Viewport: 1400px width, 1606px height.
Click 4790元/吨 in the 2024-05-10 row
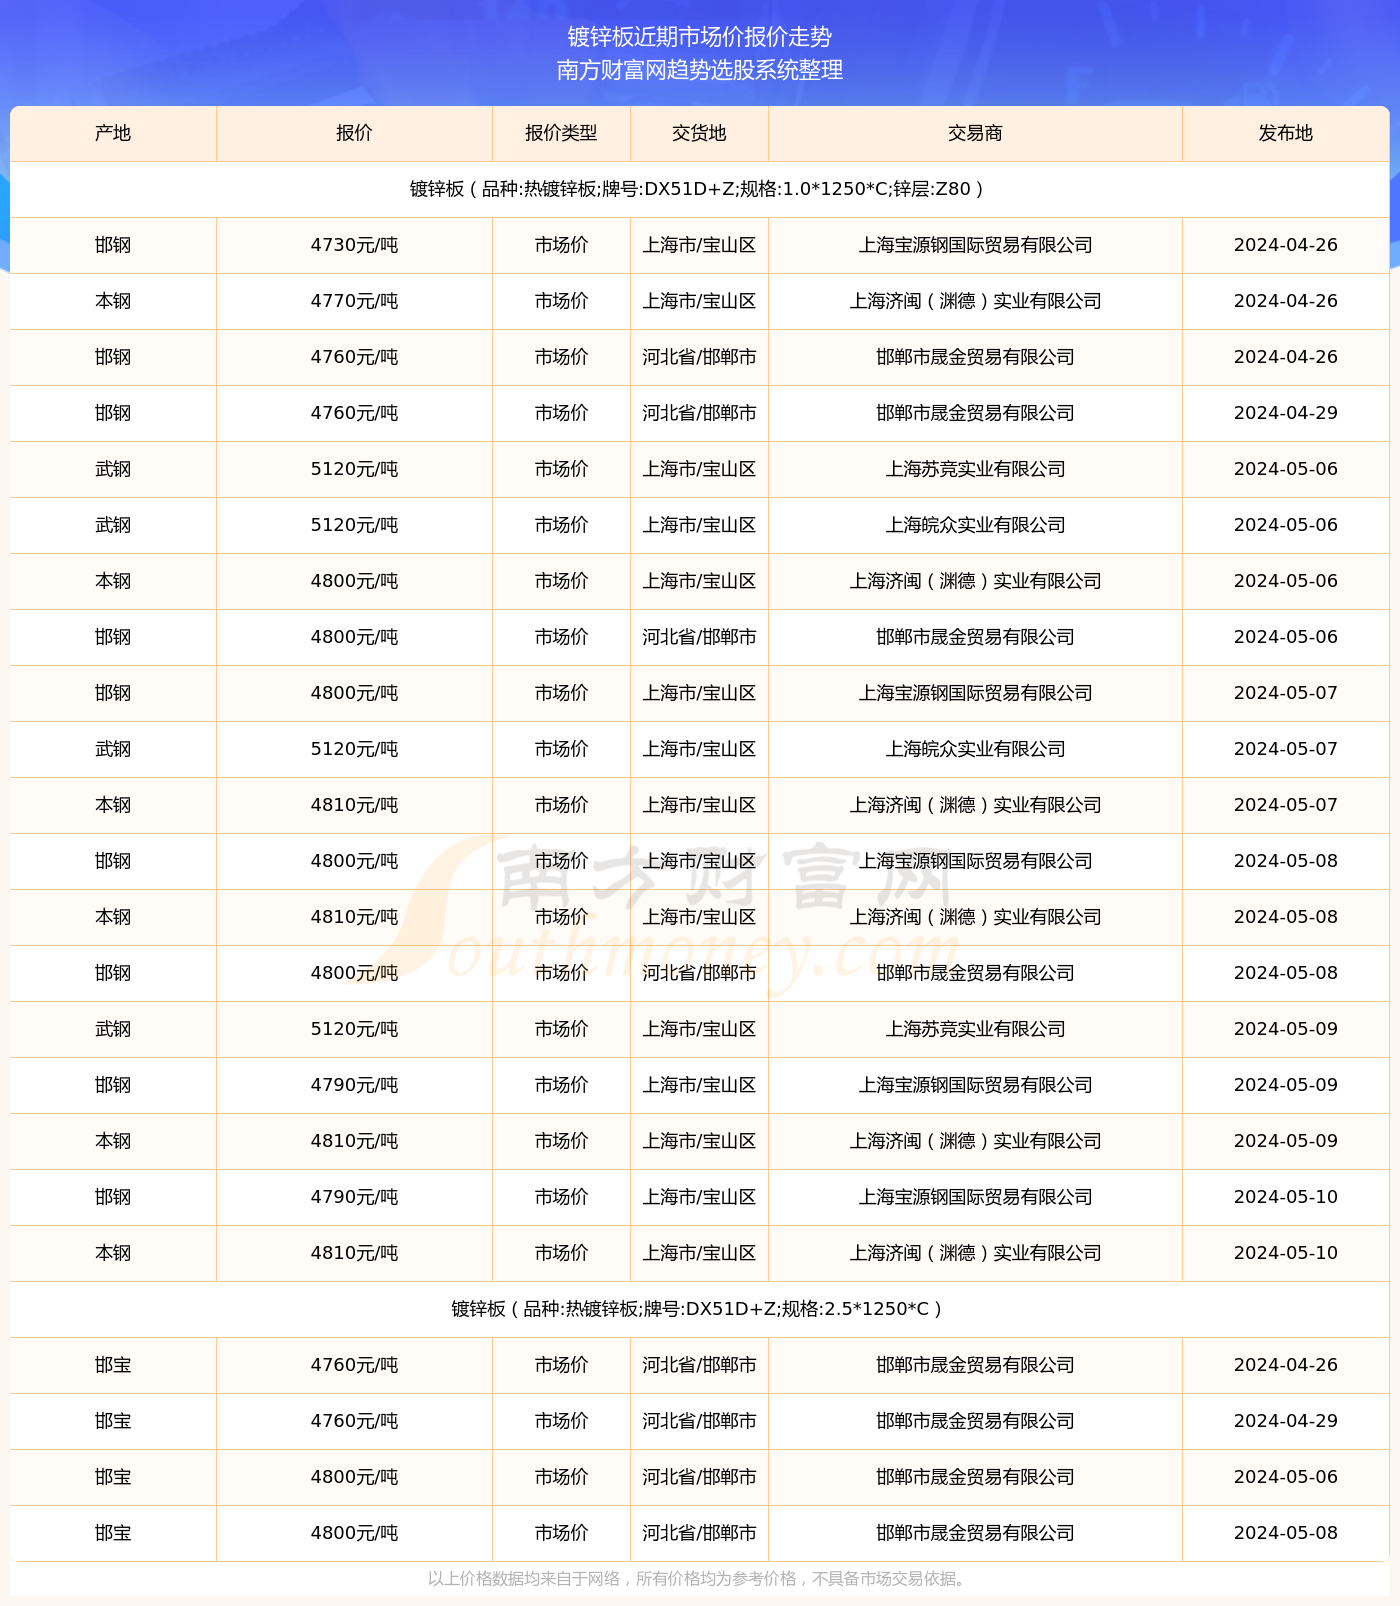[354, 1197]
